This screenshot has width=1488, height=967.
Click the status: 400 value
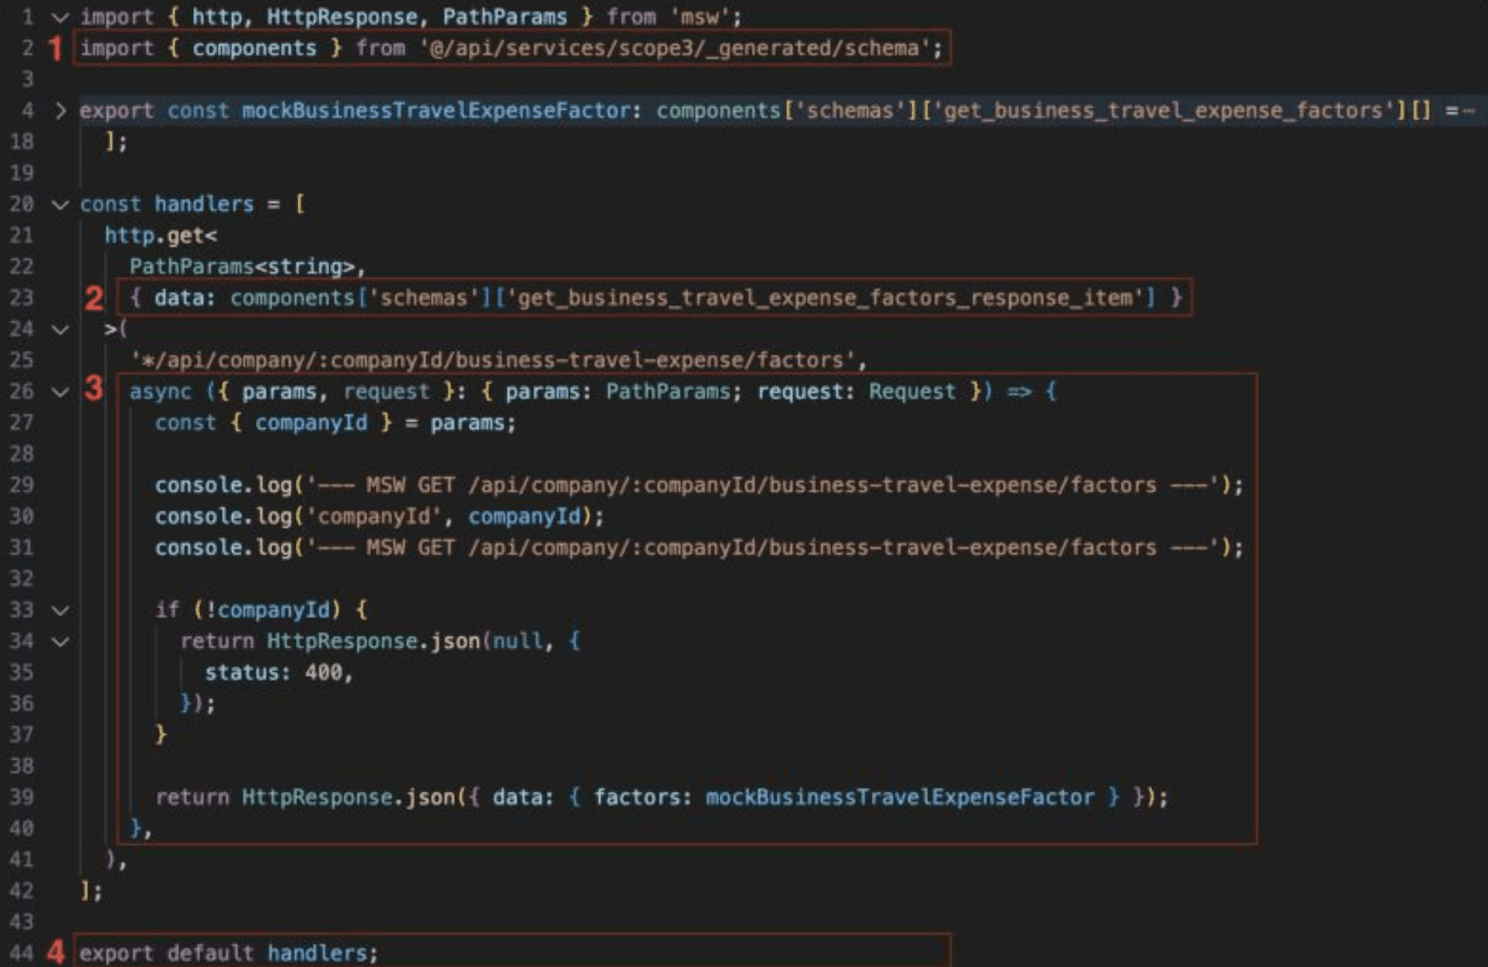pos(324,673)
